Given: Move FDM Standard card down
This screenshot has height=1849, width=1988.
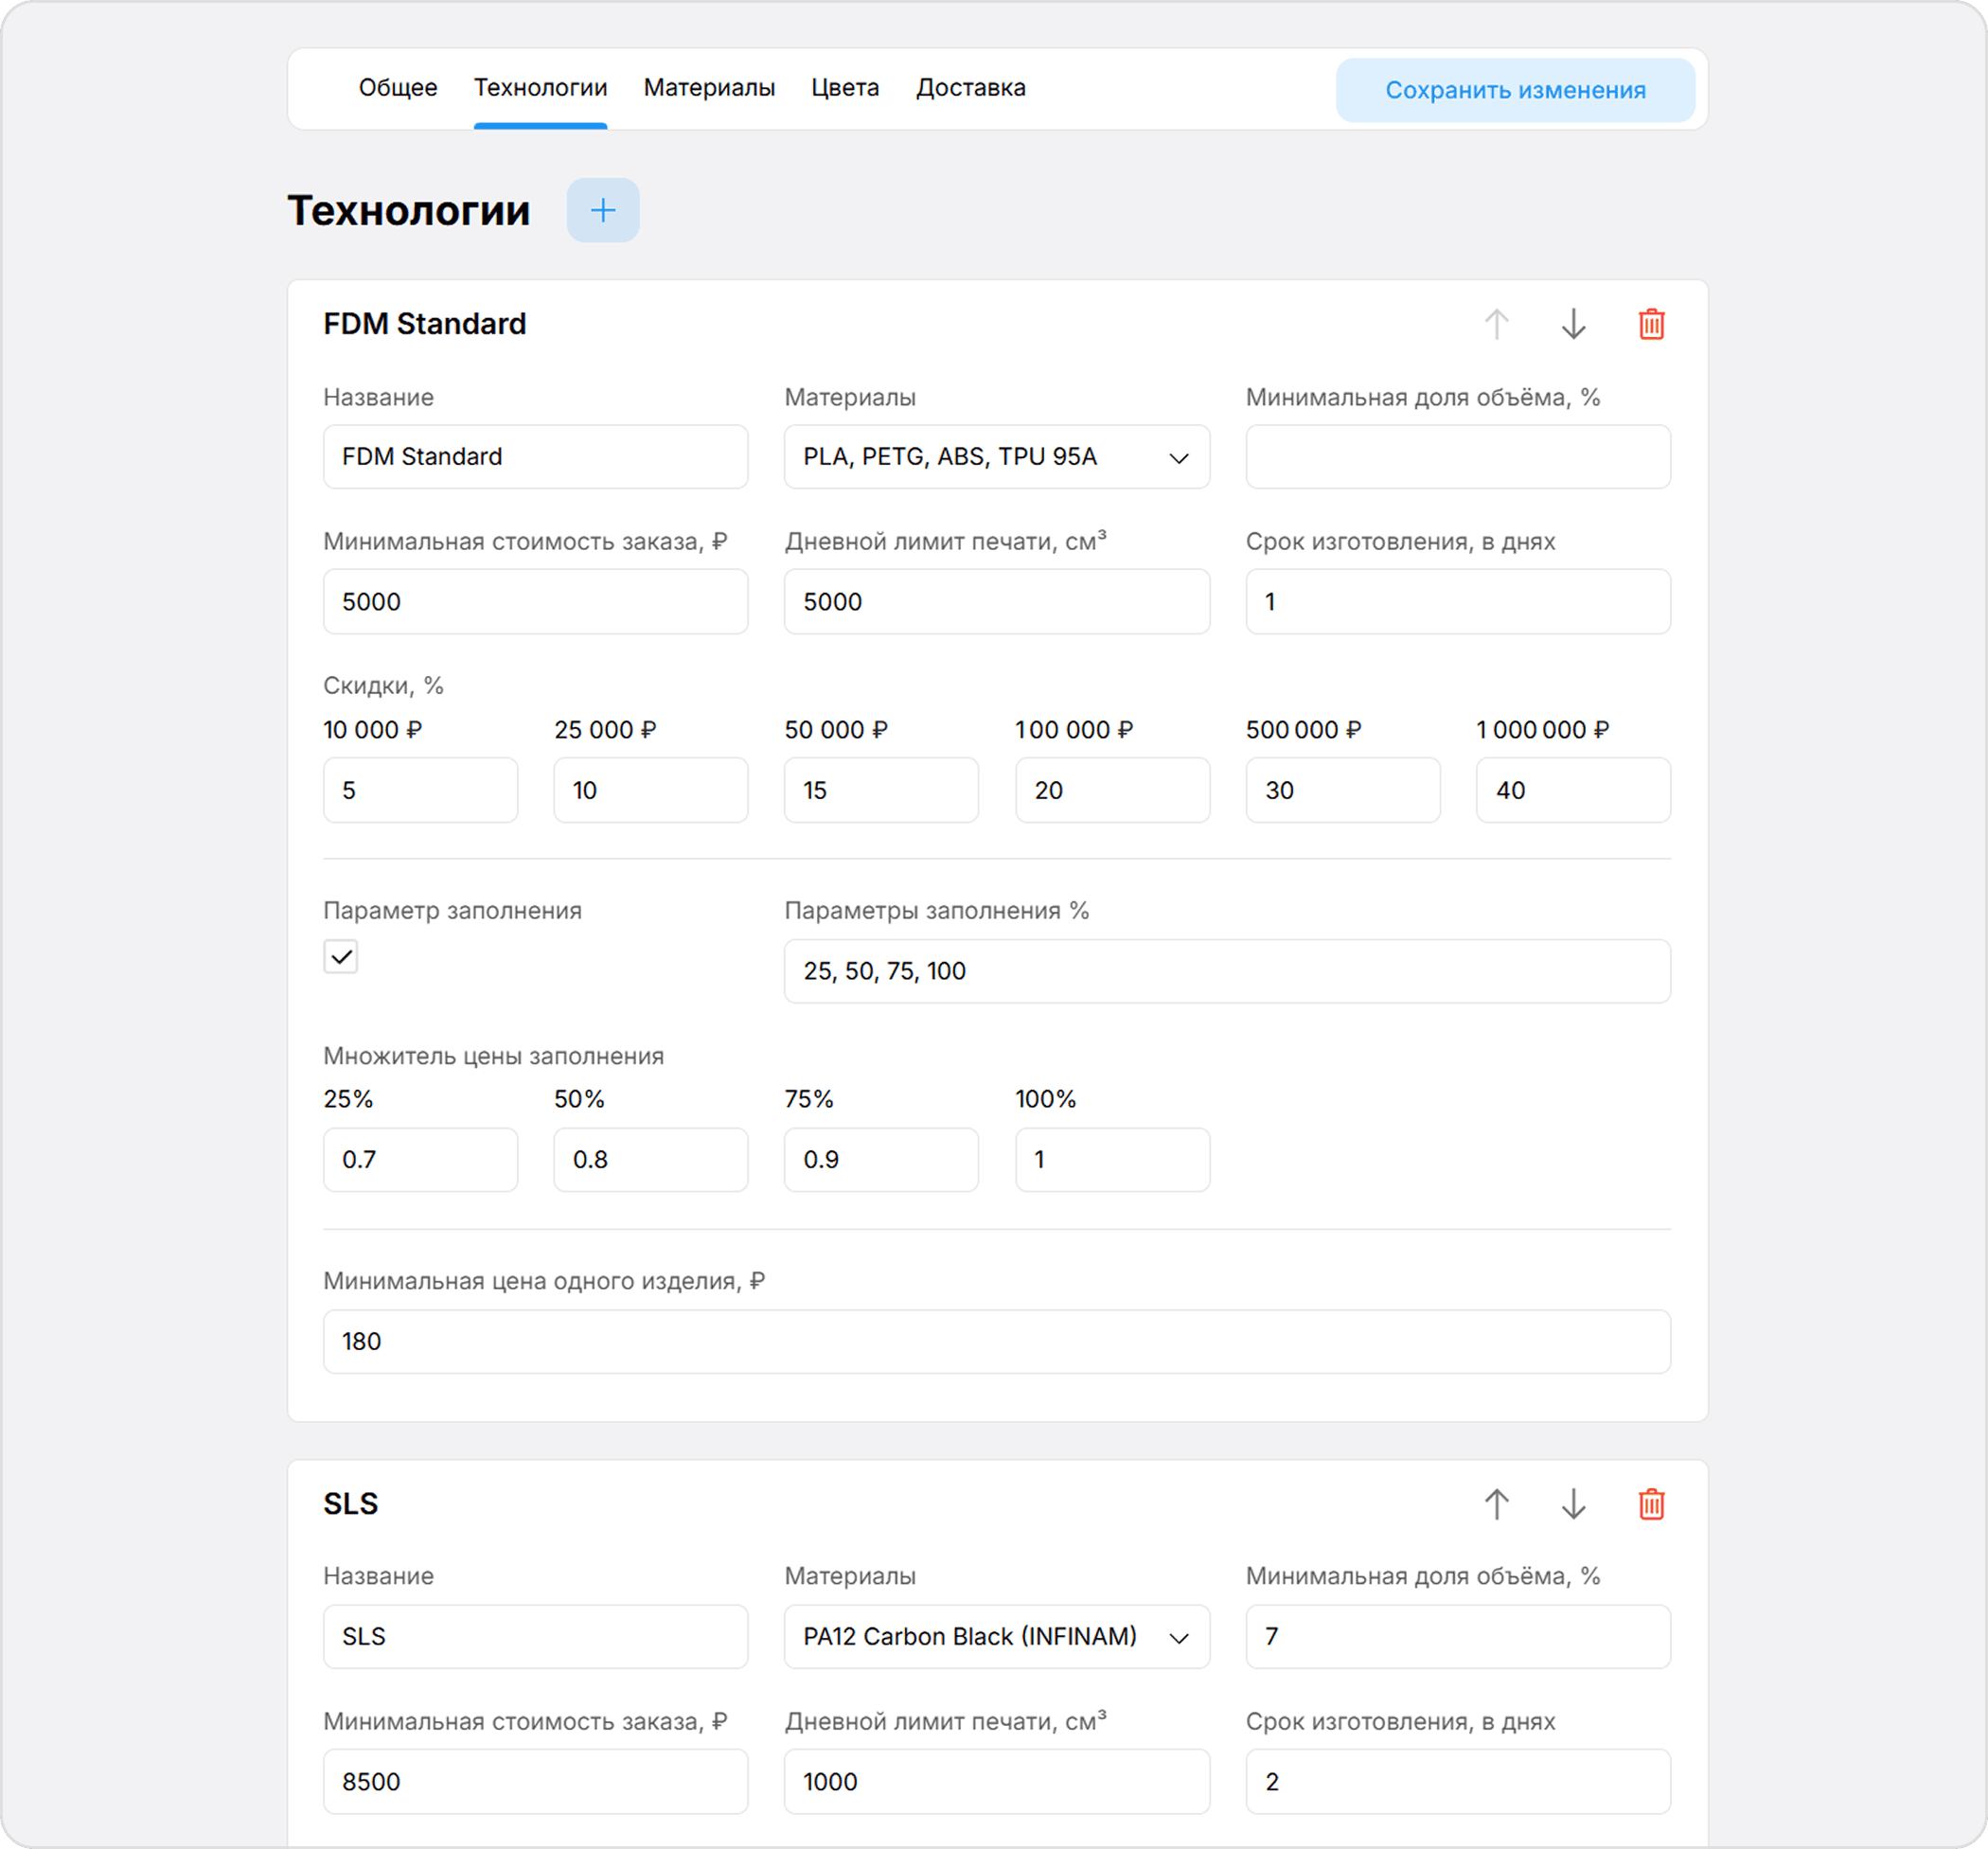Looking at the screenshot, I should [x=1573, y=324].
